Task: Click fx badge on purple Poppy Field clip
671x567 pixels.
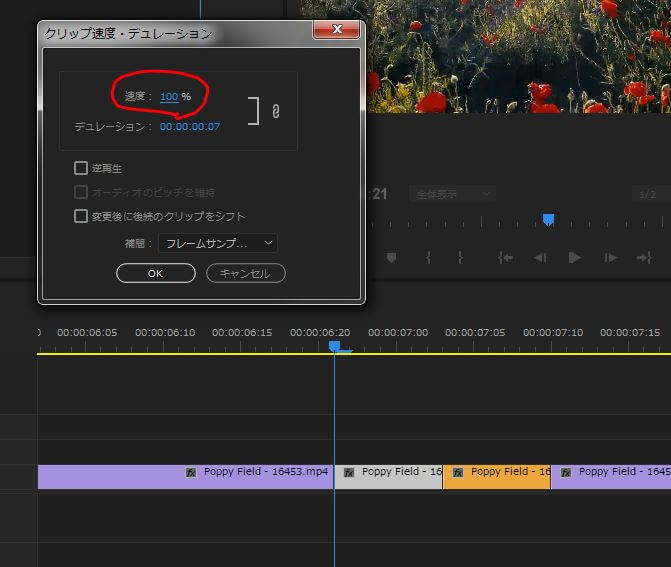Action: pyautogui.click(x=191, y=472)
